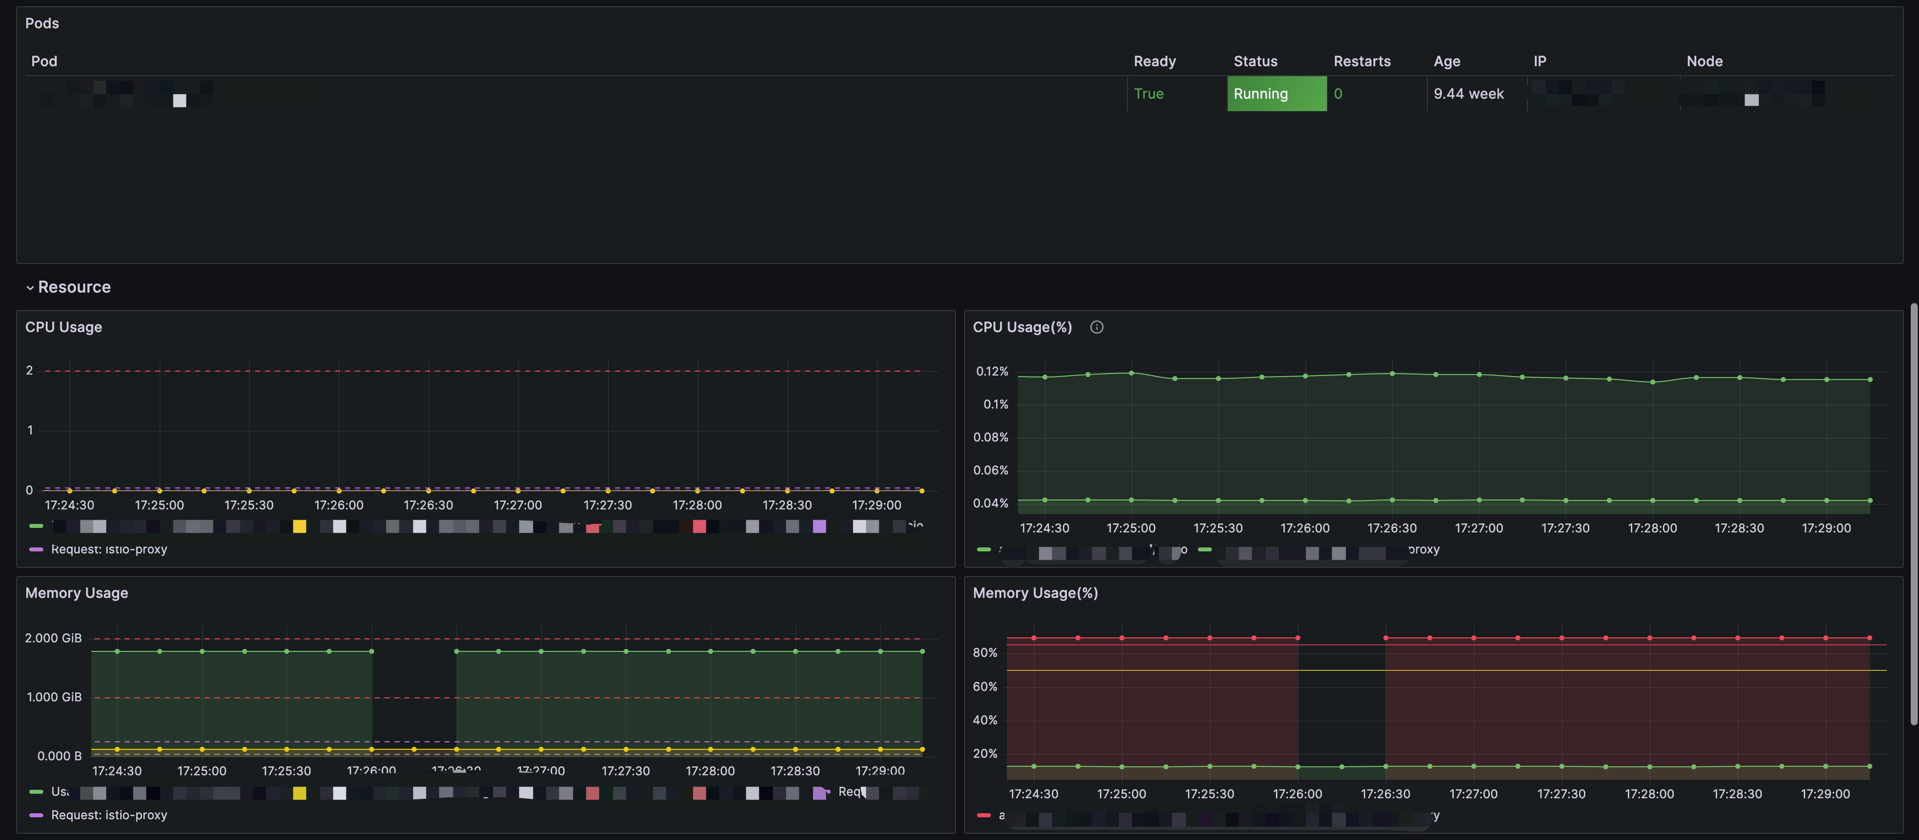Click 17:28:00 time label in Memory Usage(%) chart
The image size is (1919, 840).
(x=1649, y=794)
